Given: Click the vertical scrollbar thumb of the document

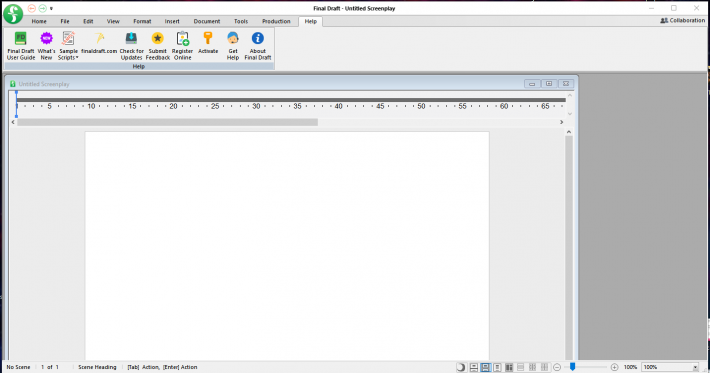Looking at the screenshot, I should coord(569,247).
